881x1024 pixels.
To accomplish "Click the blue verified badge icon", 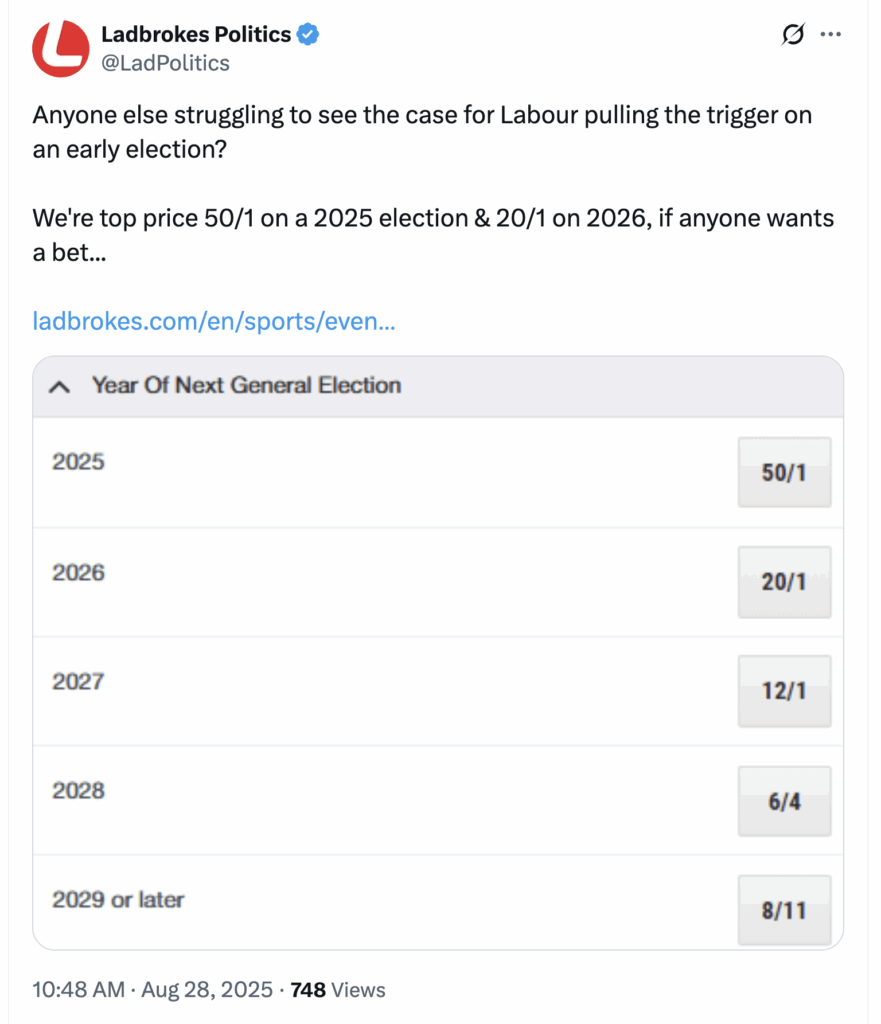I will coord(309,34).
